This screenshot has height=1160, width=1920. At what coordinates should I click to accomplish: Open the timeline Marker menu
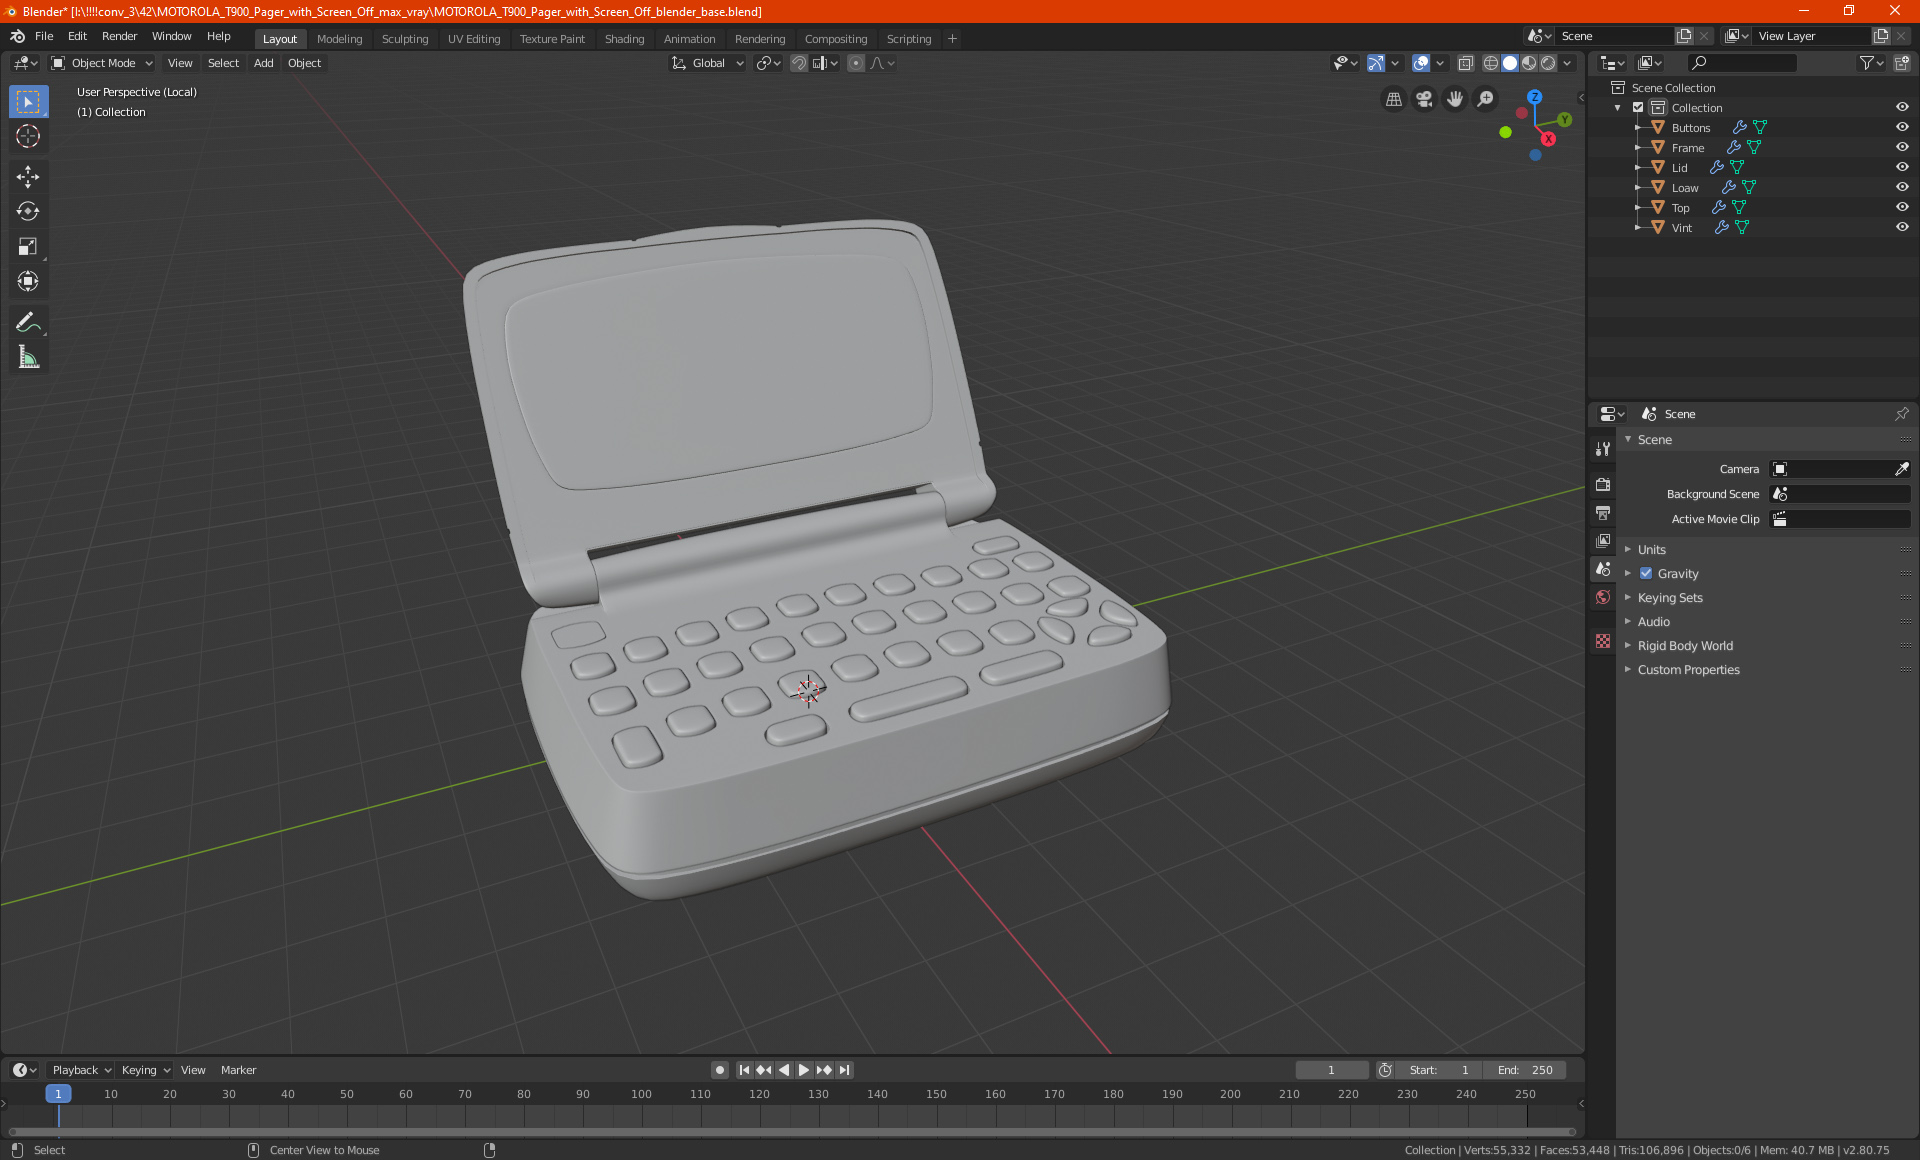(x=238, y=1070)
